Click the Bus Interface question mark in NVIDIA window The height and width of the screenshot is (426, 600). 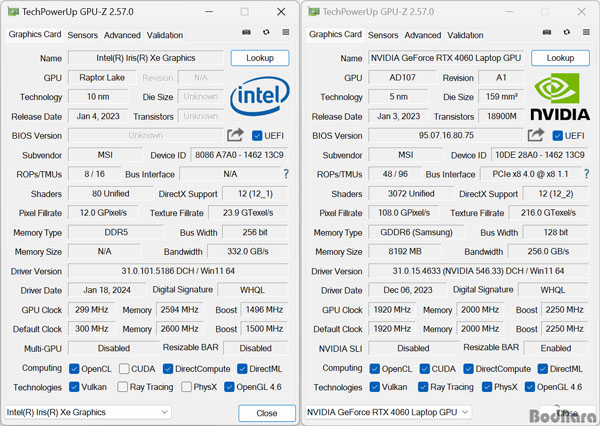coord(586,174)
